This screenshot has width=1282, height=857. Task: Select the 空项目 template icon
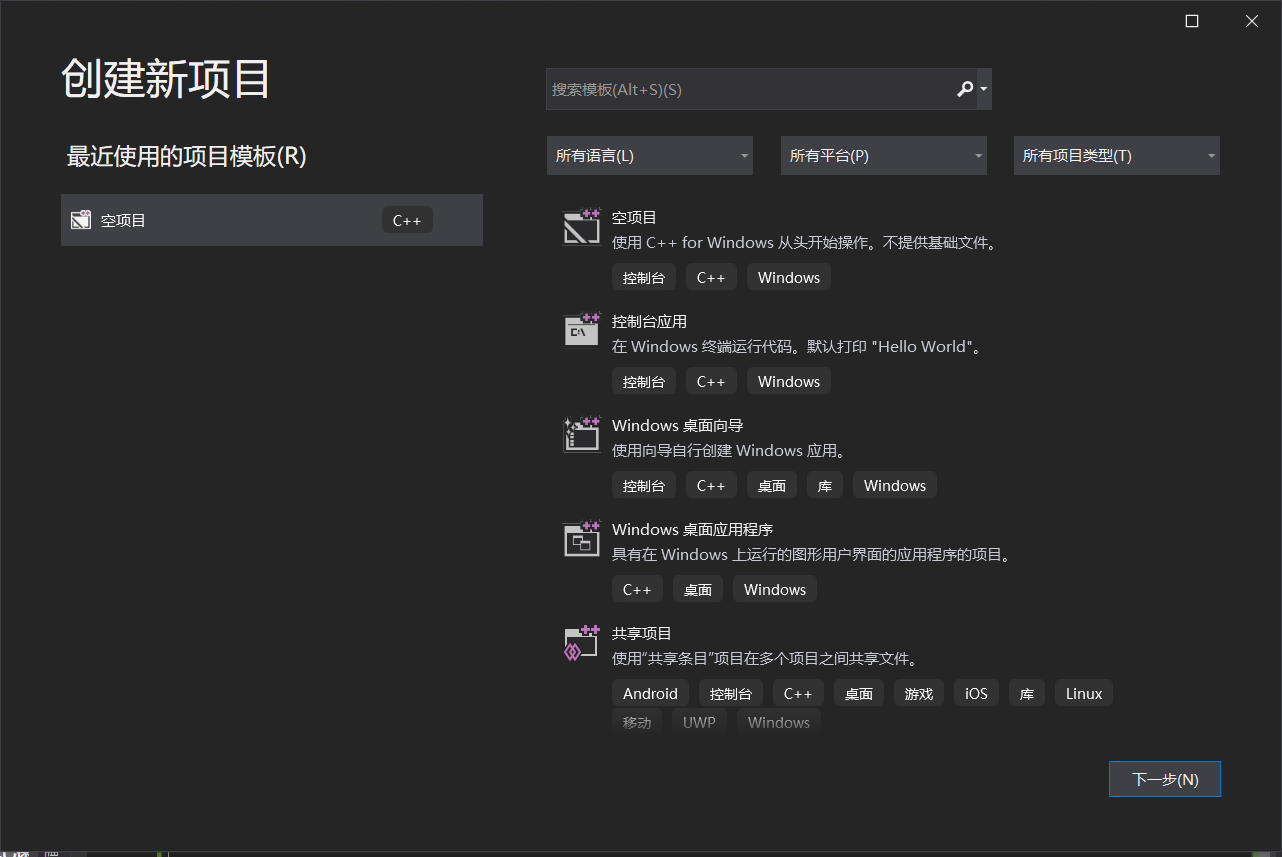(581, 226)
